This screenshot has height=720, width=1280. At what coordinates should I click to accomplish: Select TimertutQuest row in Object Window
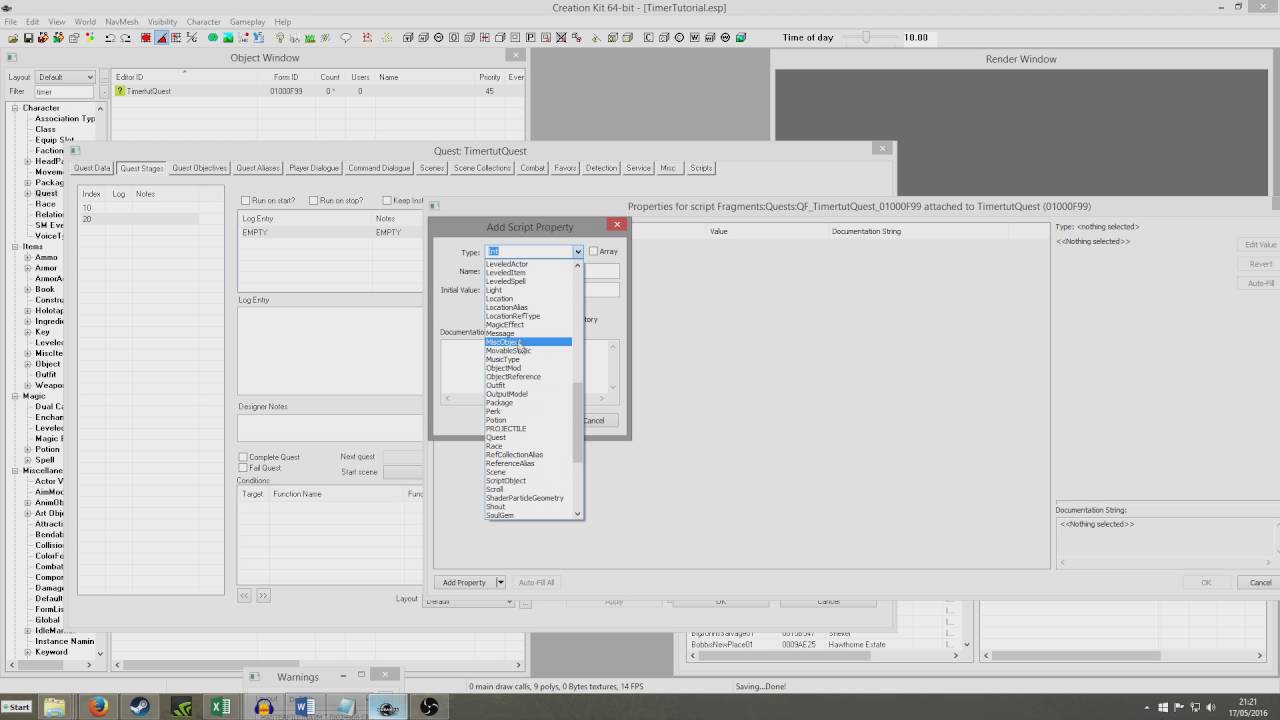[x=318, y=91]
